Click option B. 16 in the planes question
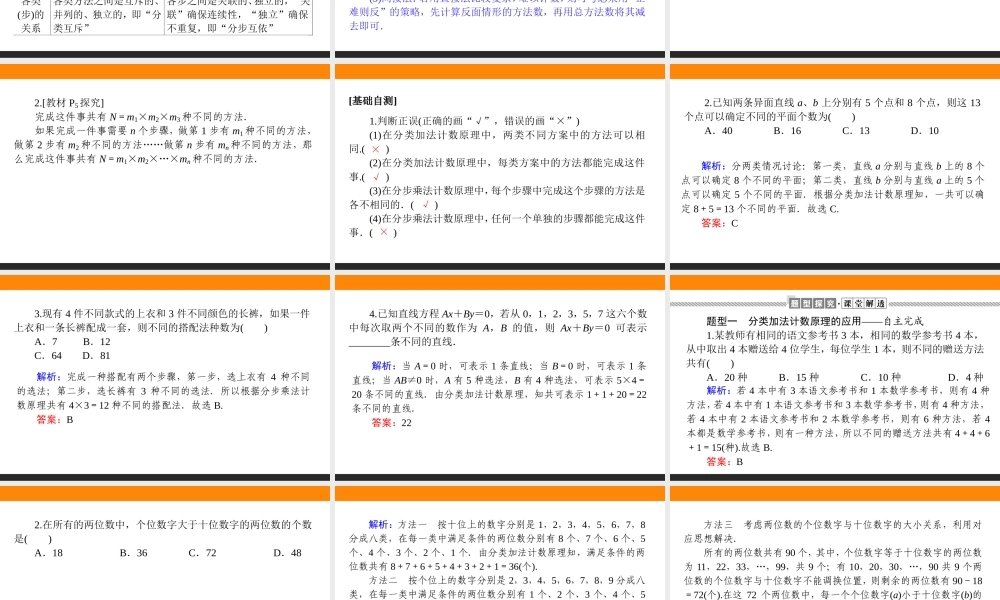1000x600 pixels. click(x=787, y=131)
